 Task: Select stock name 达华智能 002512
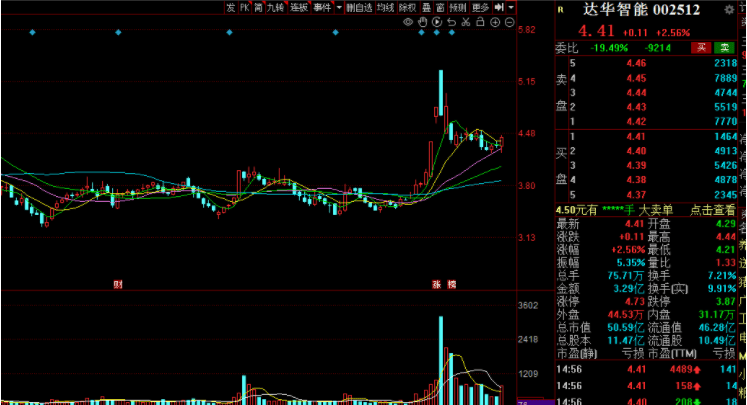(x=641, y=10)
